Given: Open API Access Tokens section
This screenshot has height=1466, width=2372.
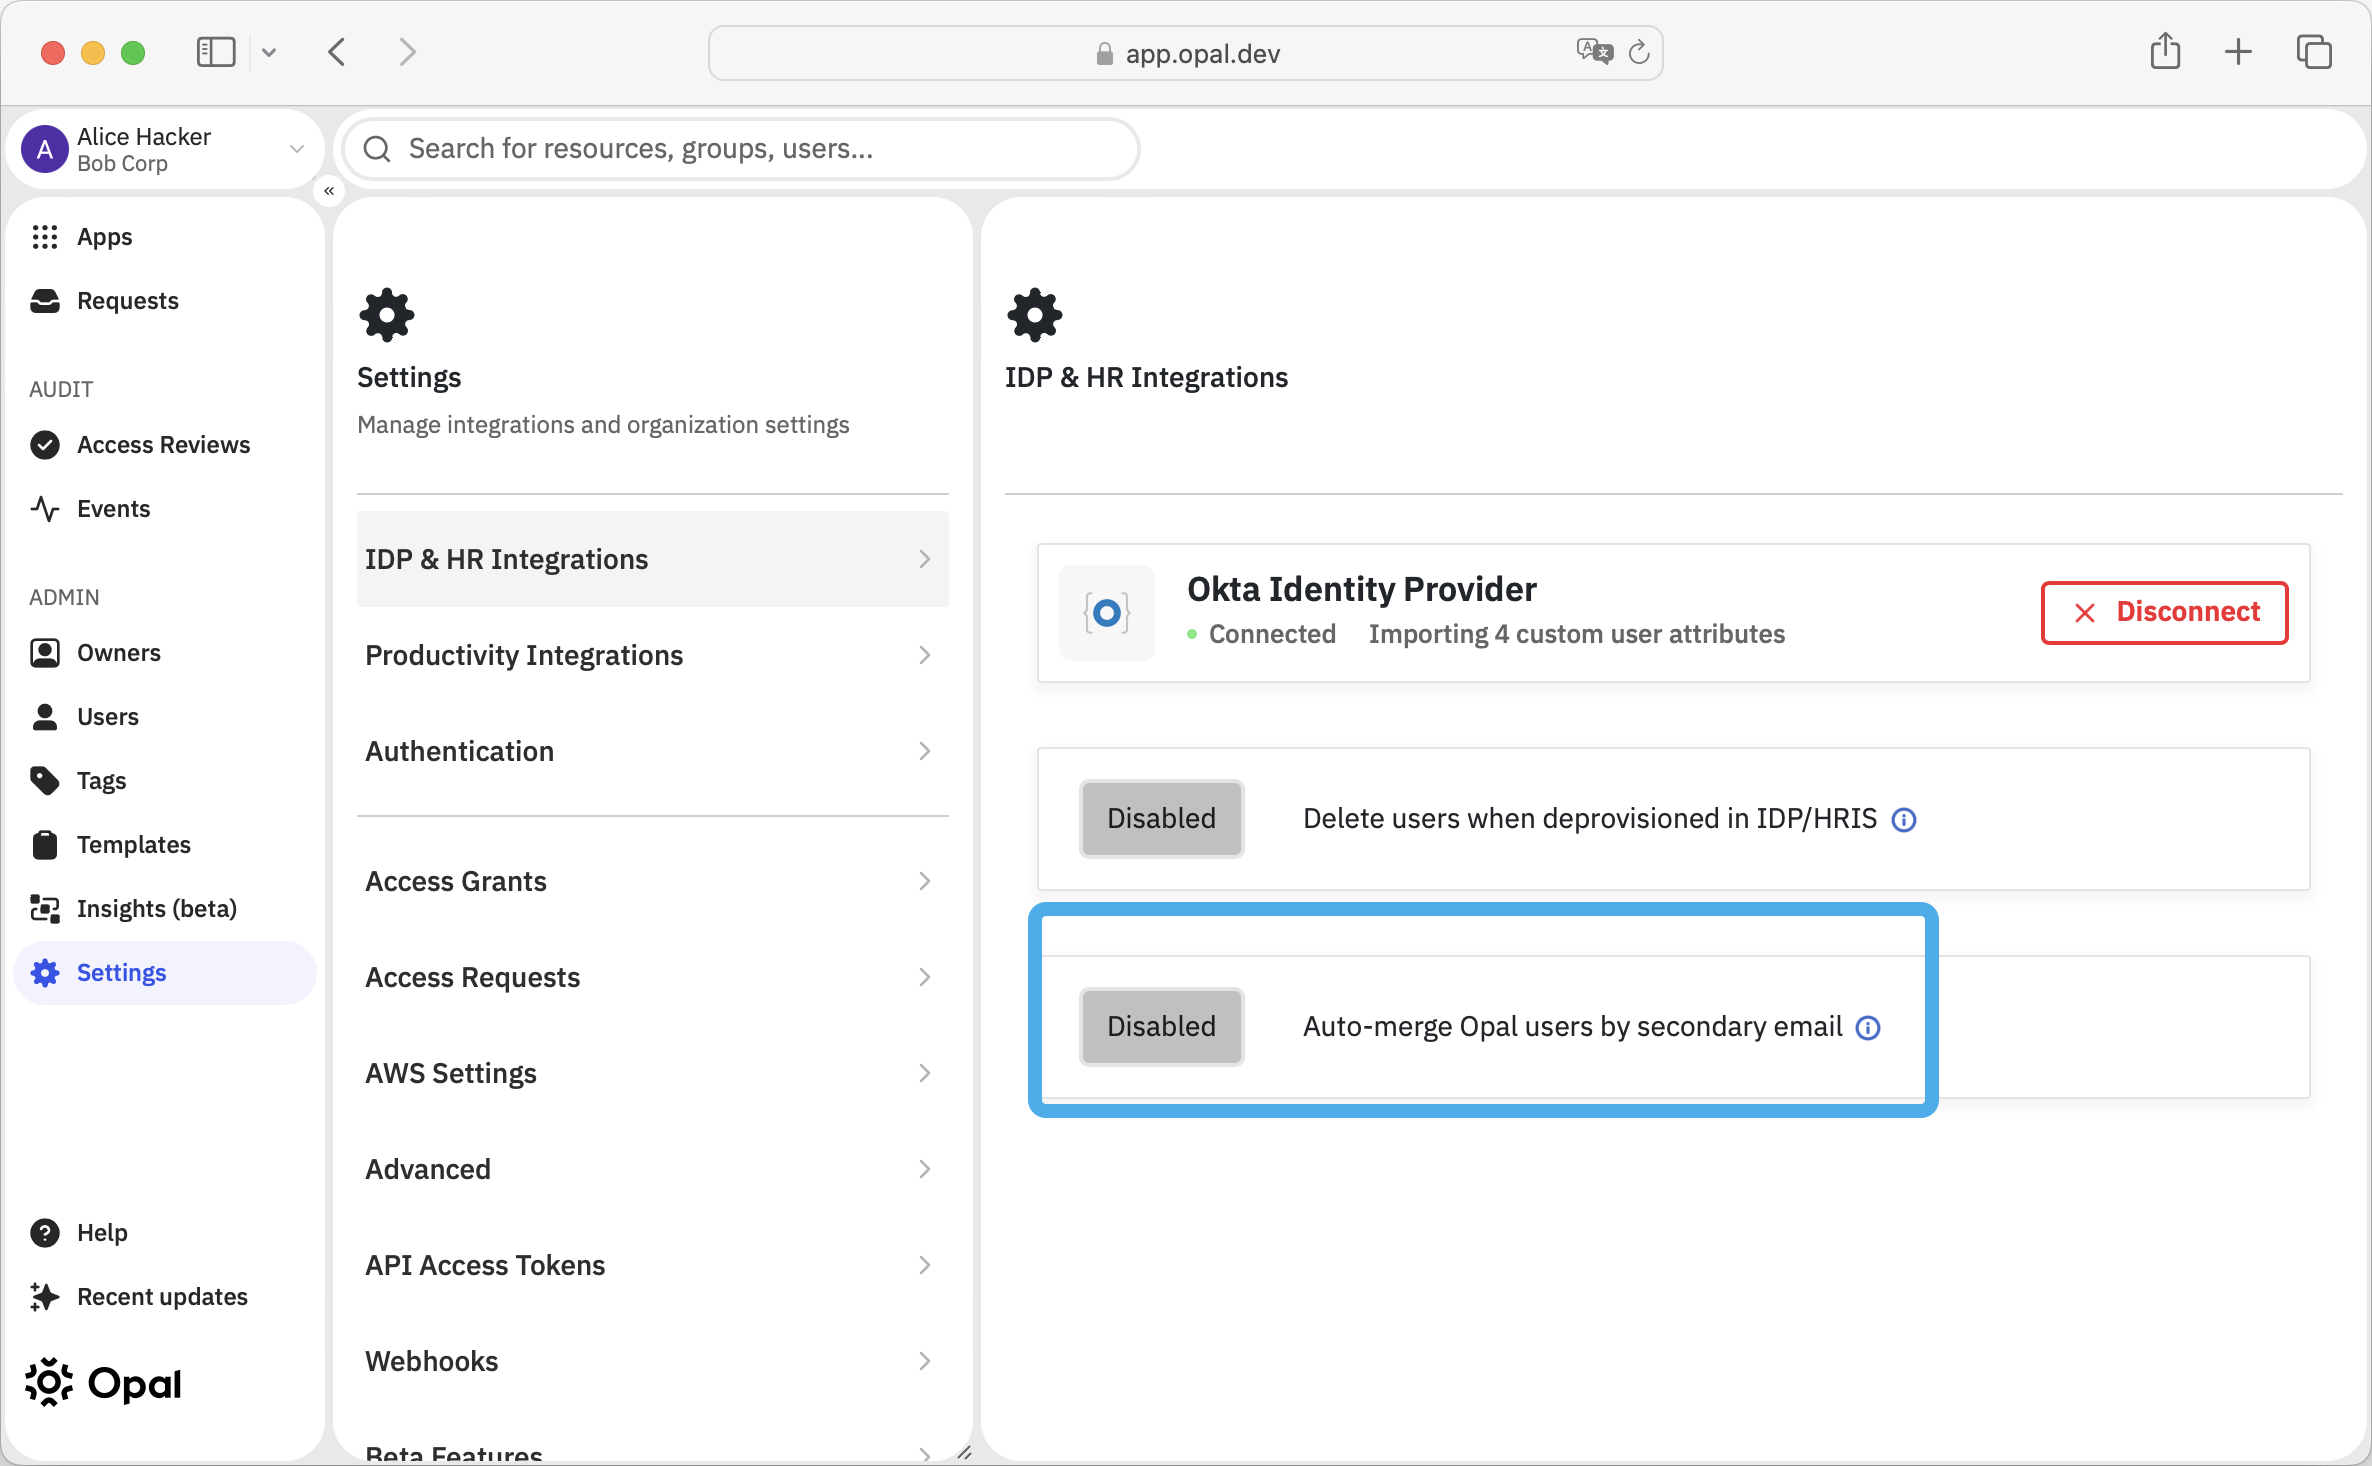Looking at the screenshot, I should [652, 1265].
